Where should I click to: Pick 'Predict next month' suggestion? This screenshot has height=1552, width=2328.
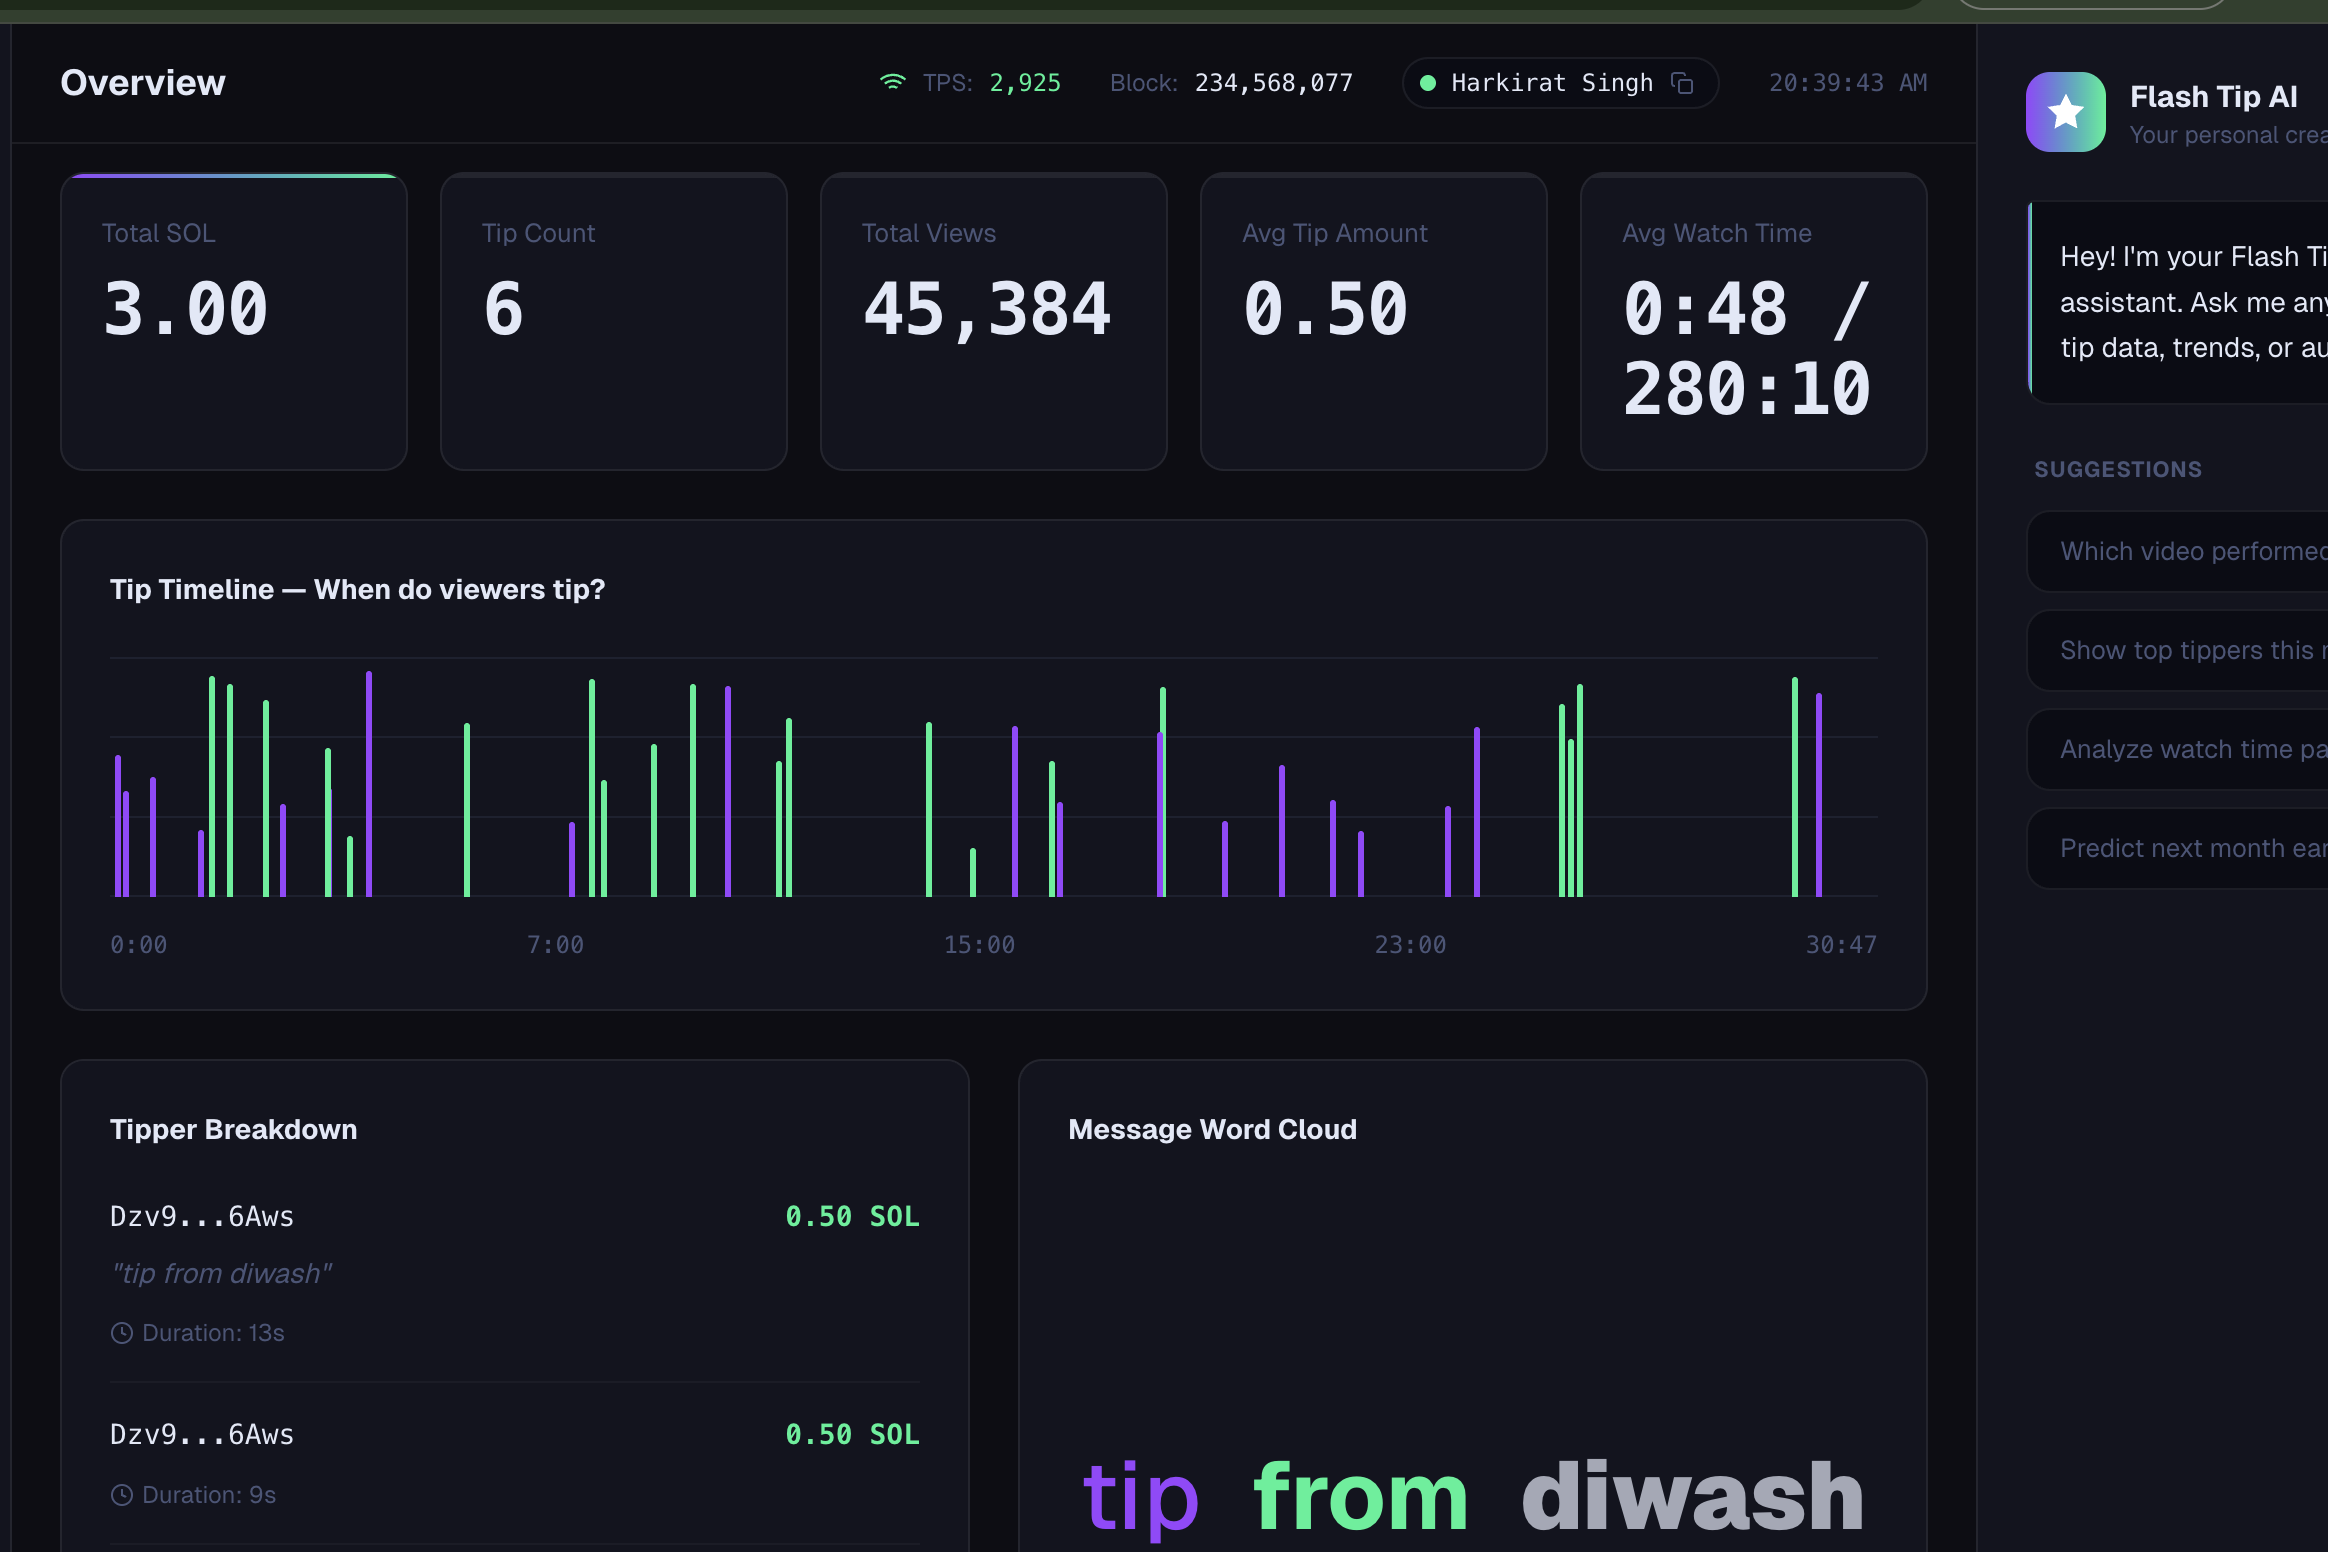2190,848
